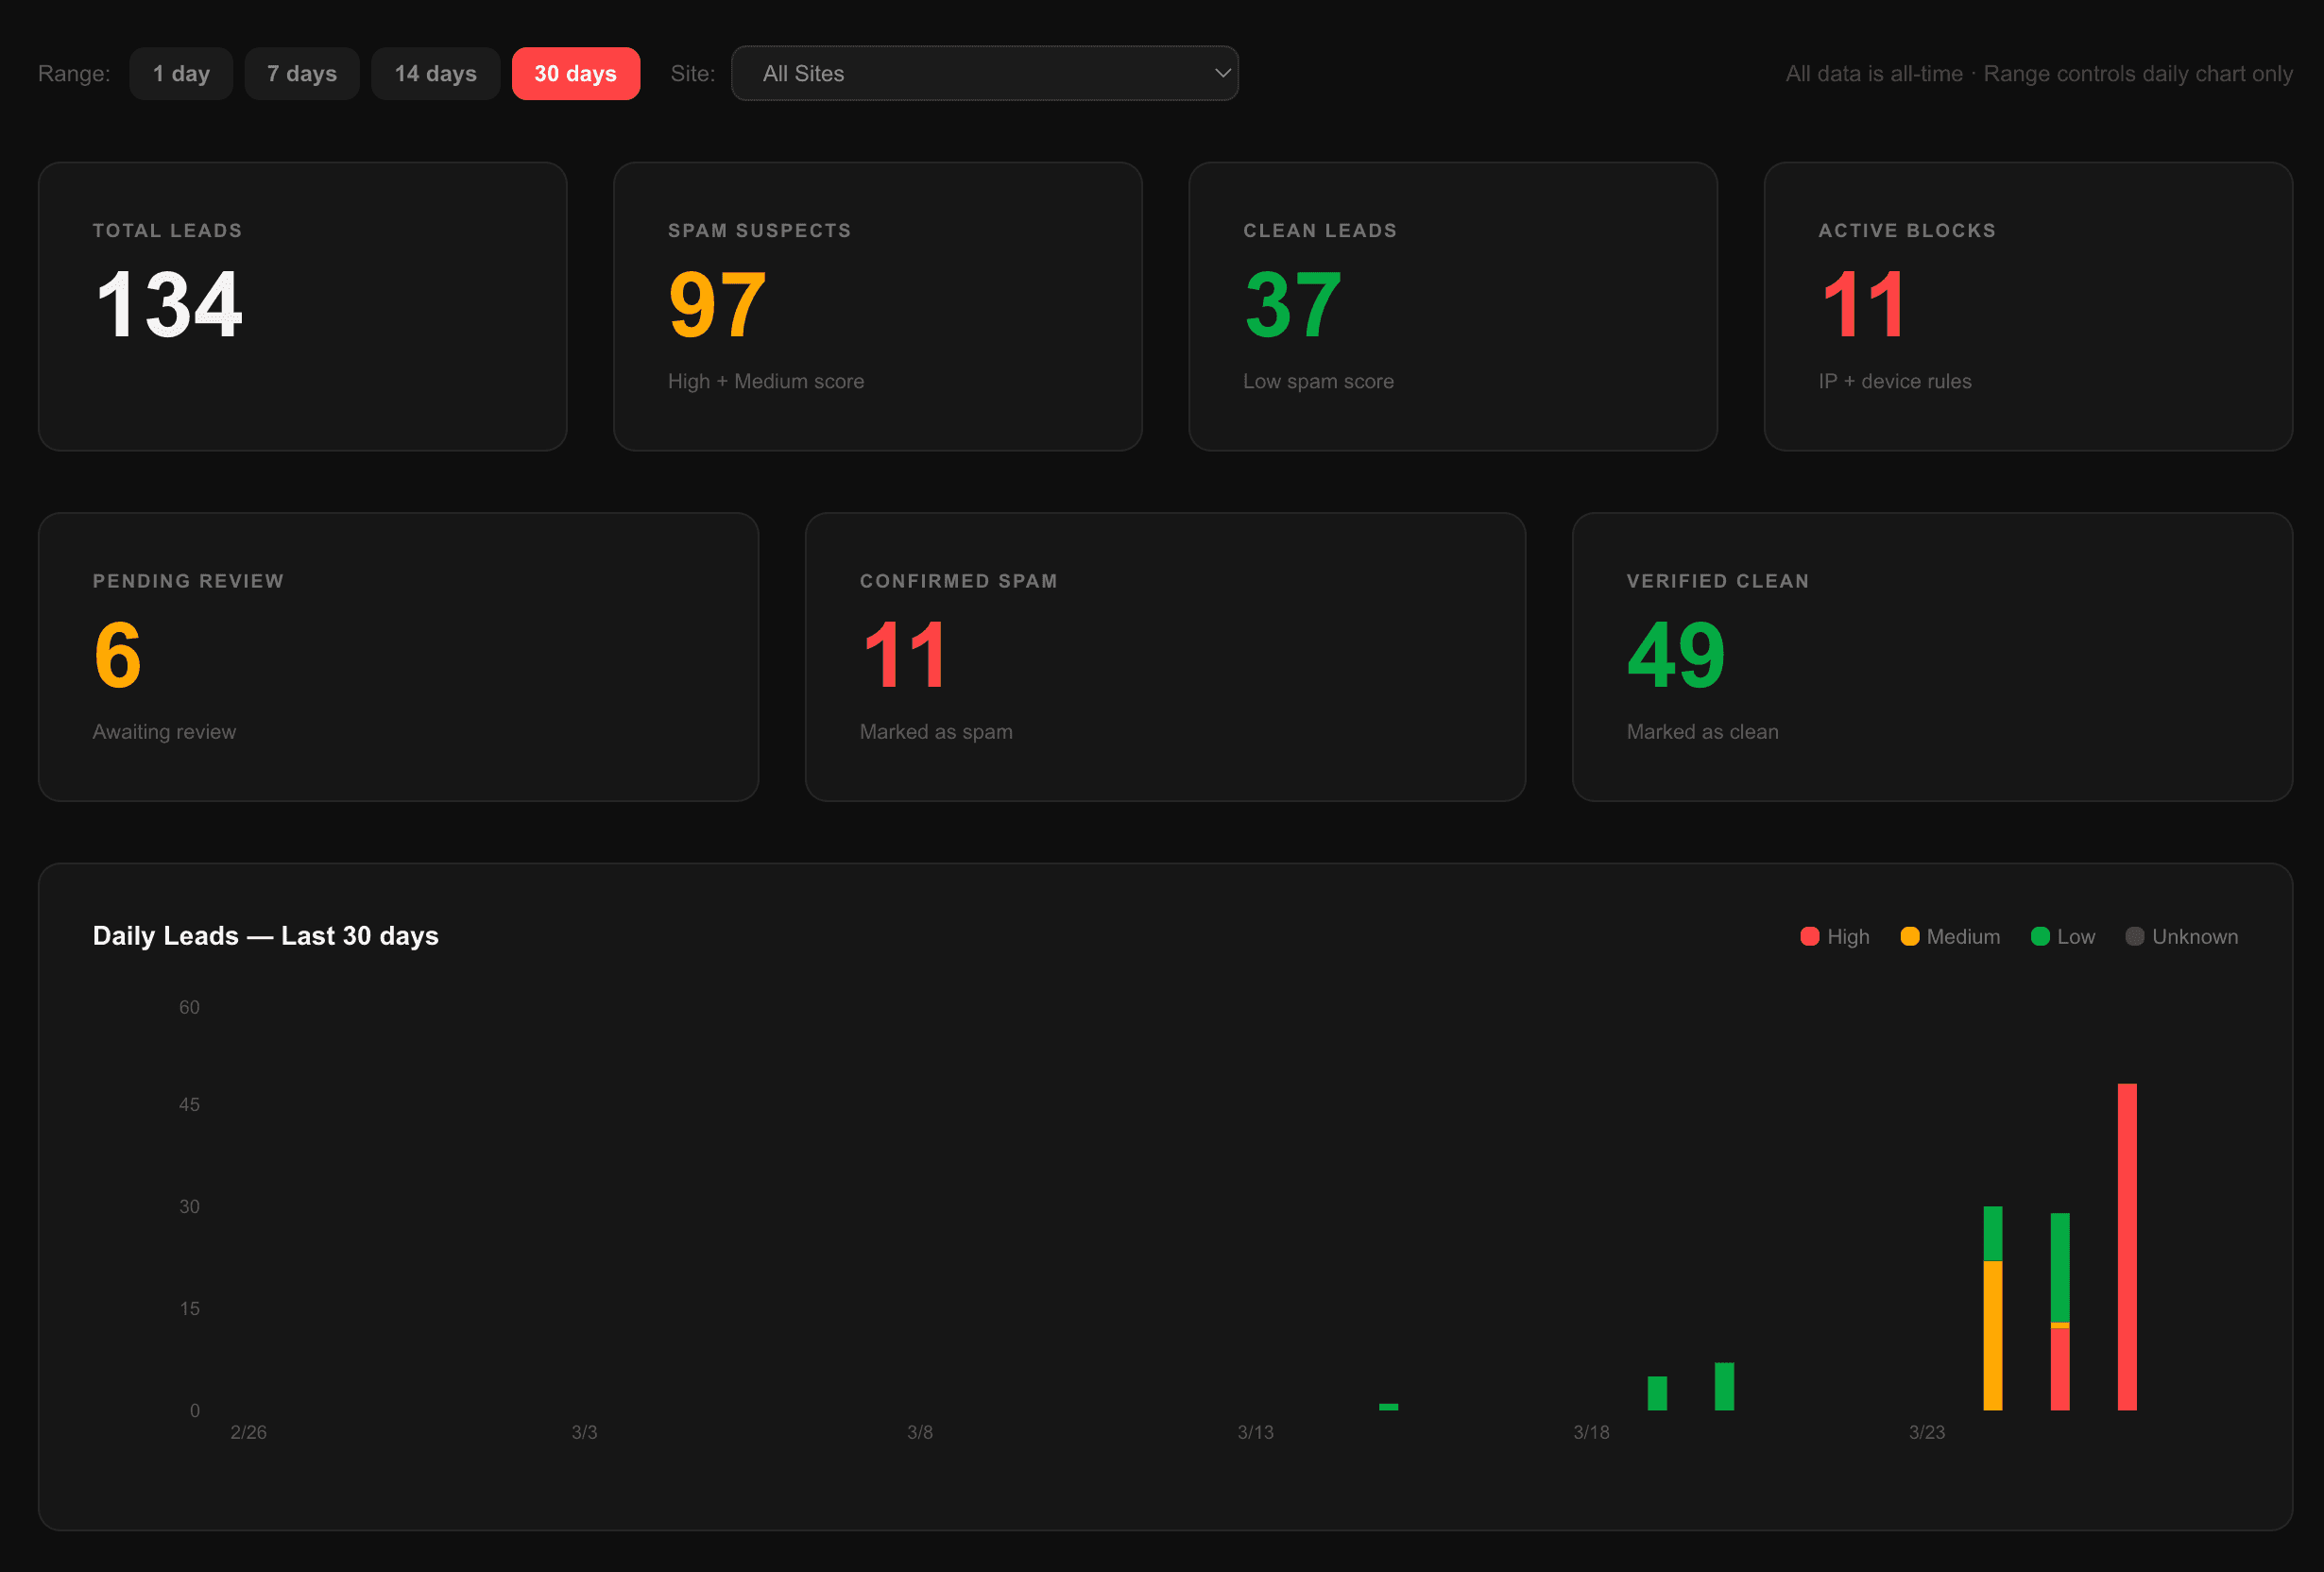2324x1572 pixels.
Task: Click the red High legend dot
Action: 1808,937
